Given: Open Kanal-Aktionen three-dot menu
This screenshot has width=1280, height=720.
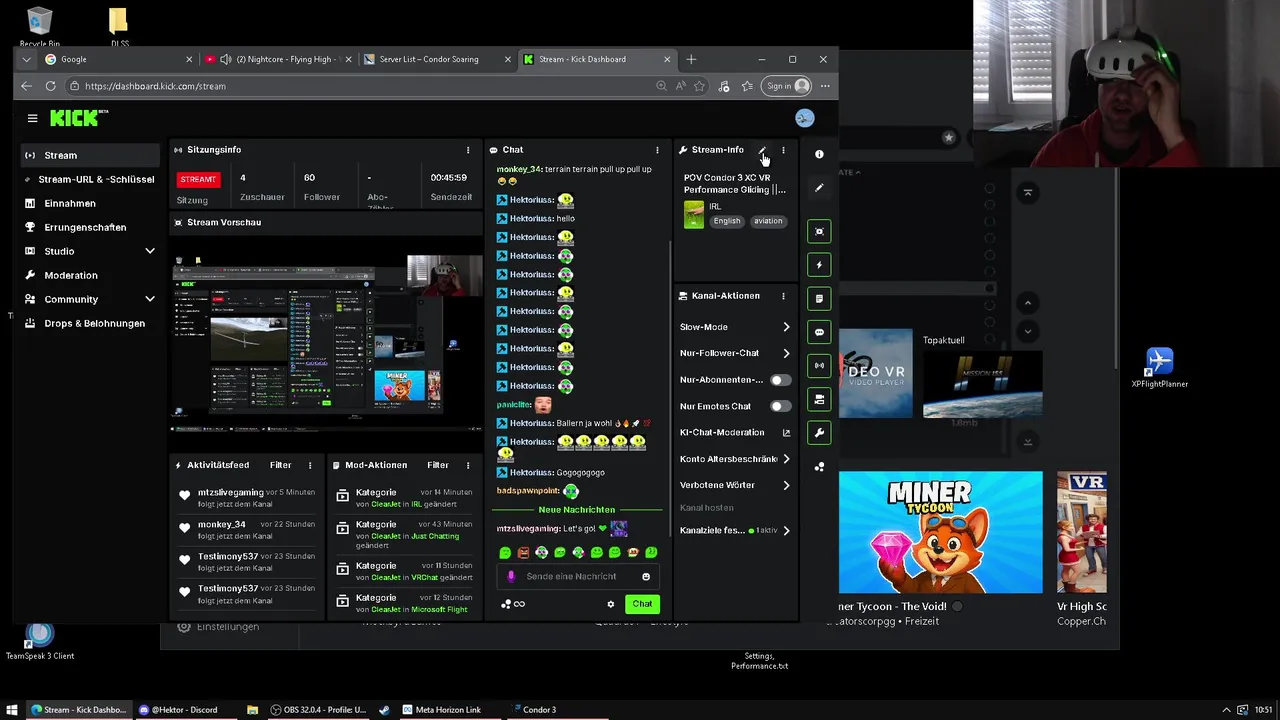Looking at the screenshot, I should coord(783,296).
